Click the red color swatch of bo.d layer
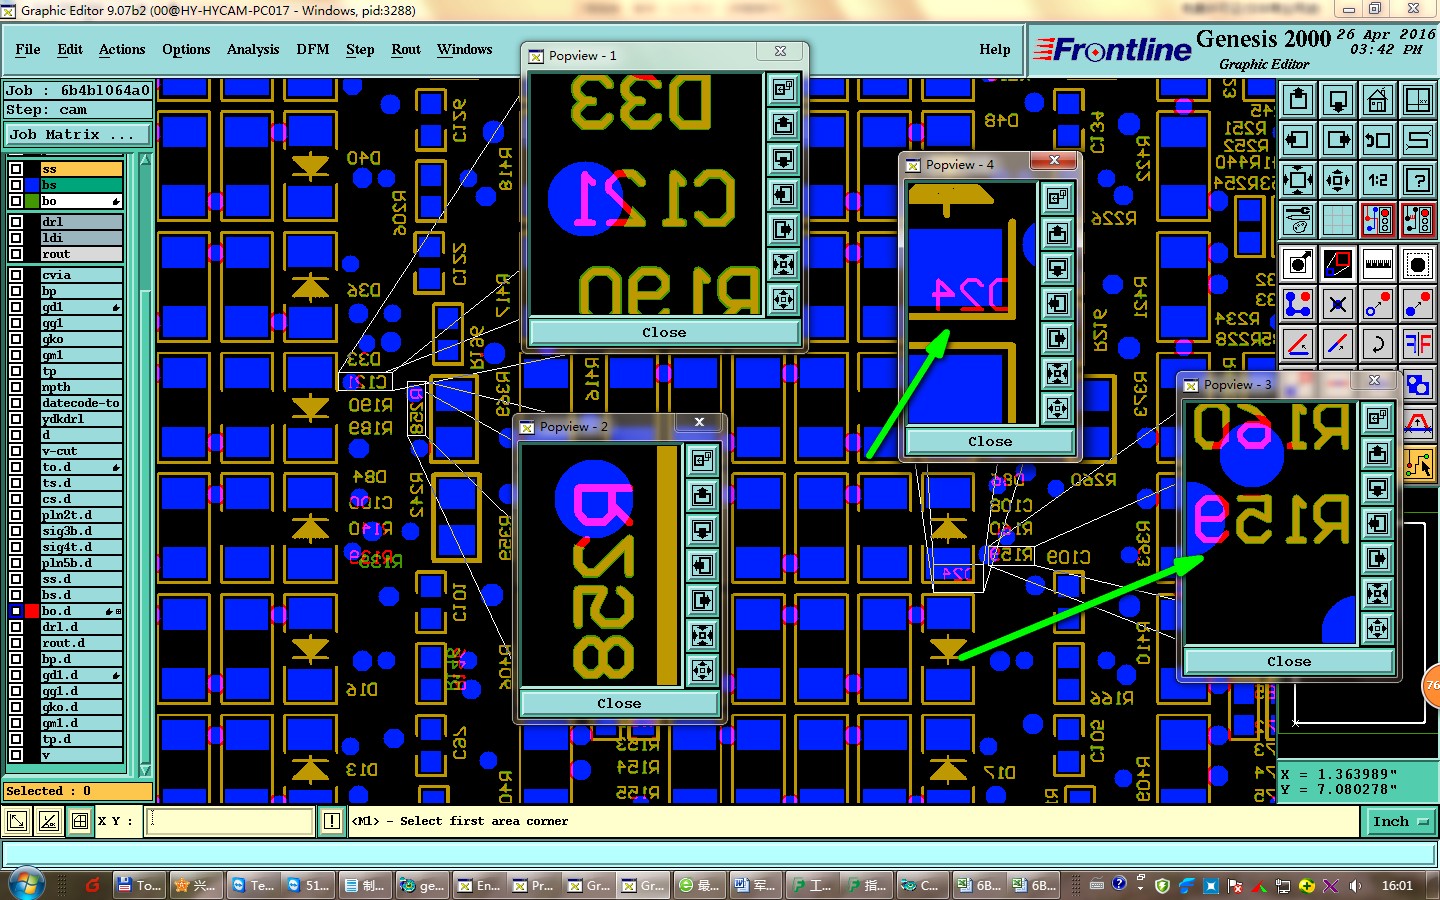Screen dimensions: 1440x900 click(x=33, y=611)
